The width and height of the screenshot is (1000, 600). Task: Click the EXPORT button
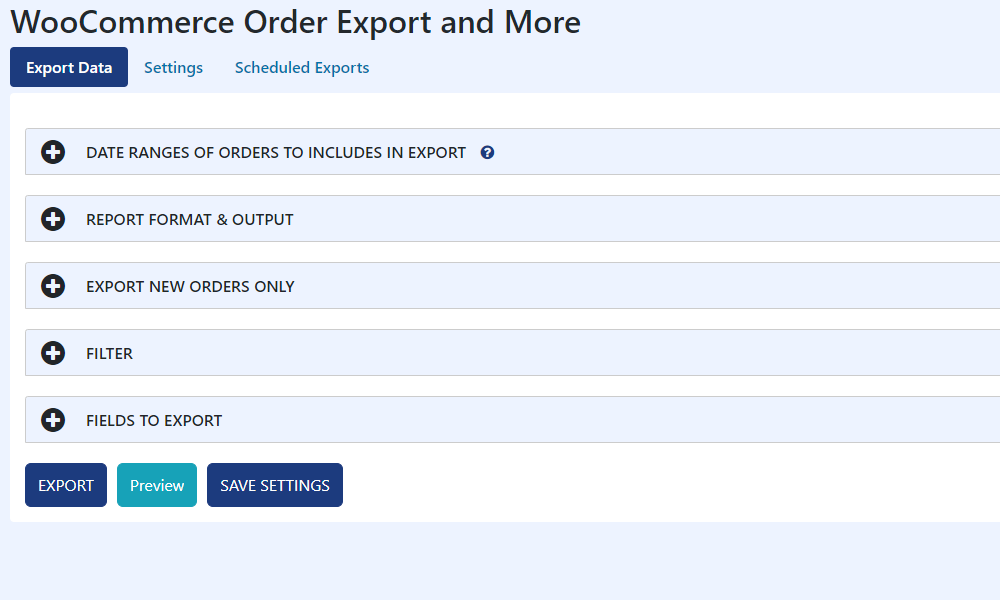click(65, 485)
